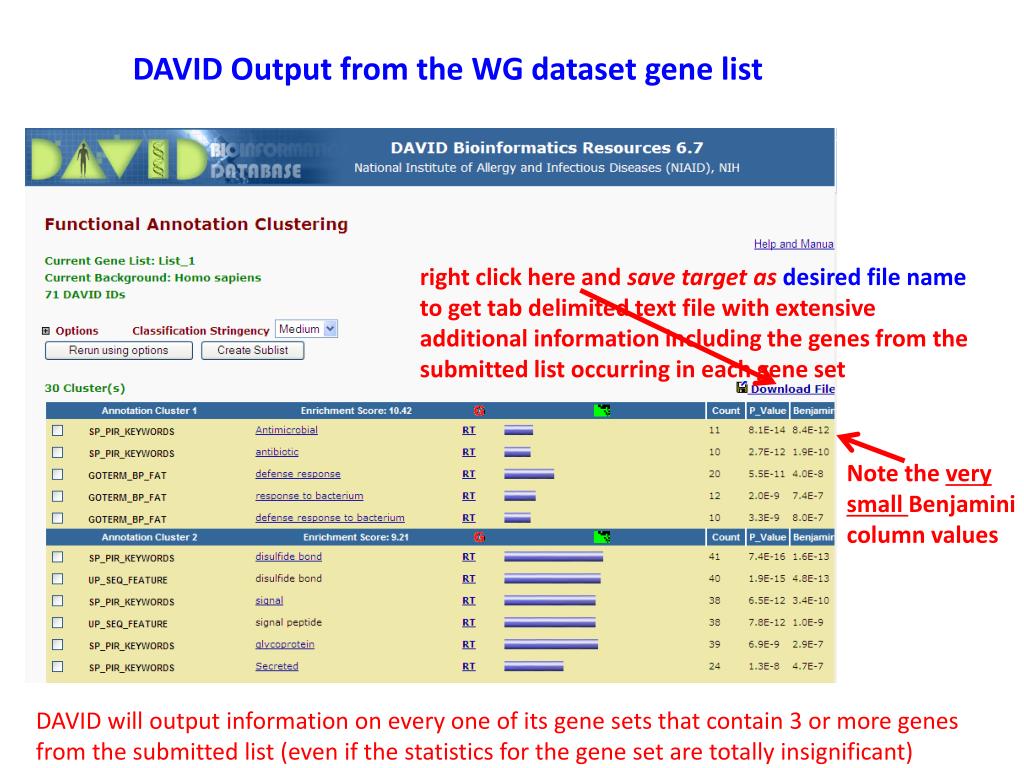Click the green heatmap icon in Annotation Cluster 1 header
Screen dimensions: 1024x768
coord(602,411)
